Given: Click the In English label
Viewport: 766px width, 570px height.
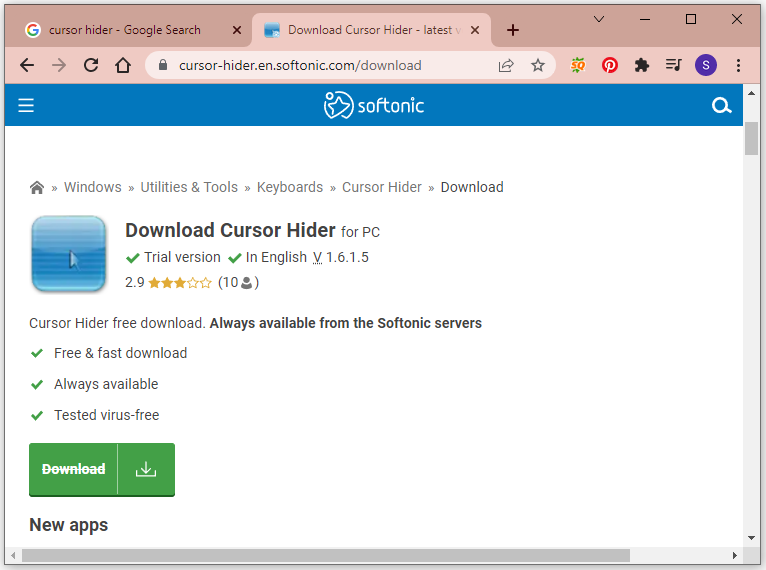Looking at the screenshot, I should click(x=276, y=257).
